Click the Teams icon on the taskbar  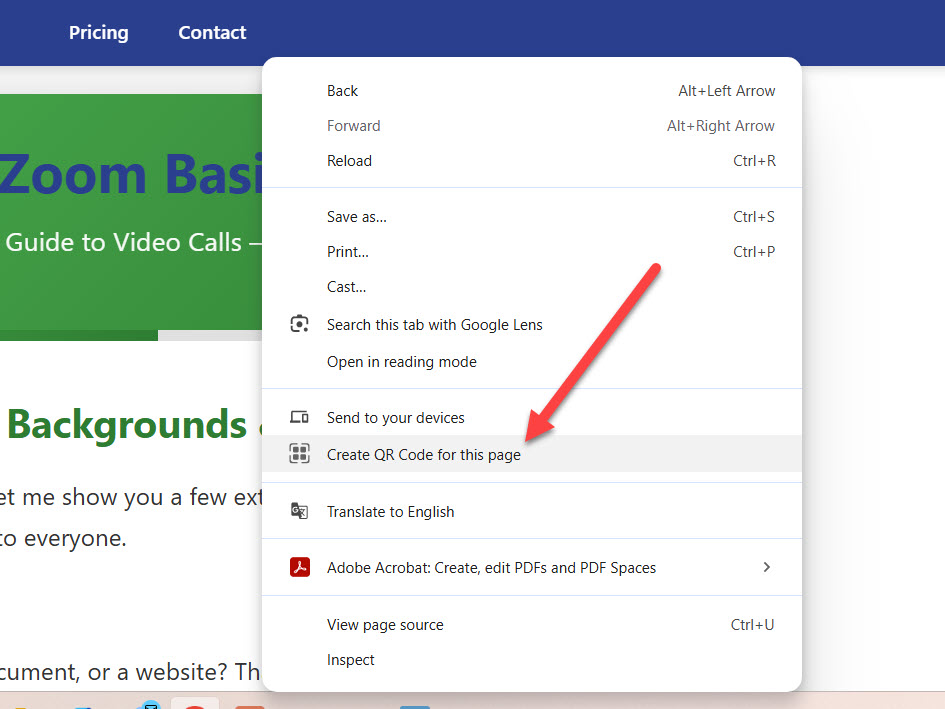tap(415, 705)
